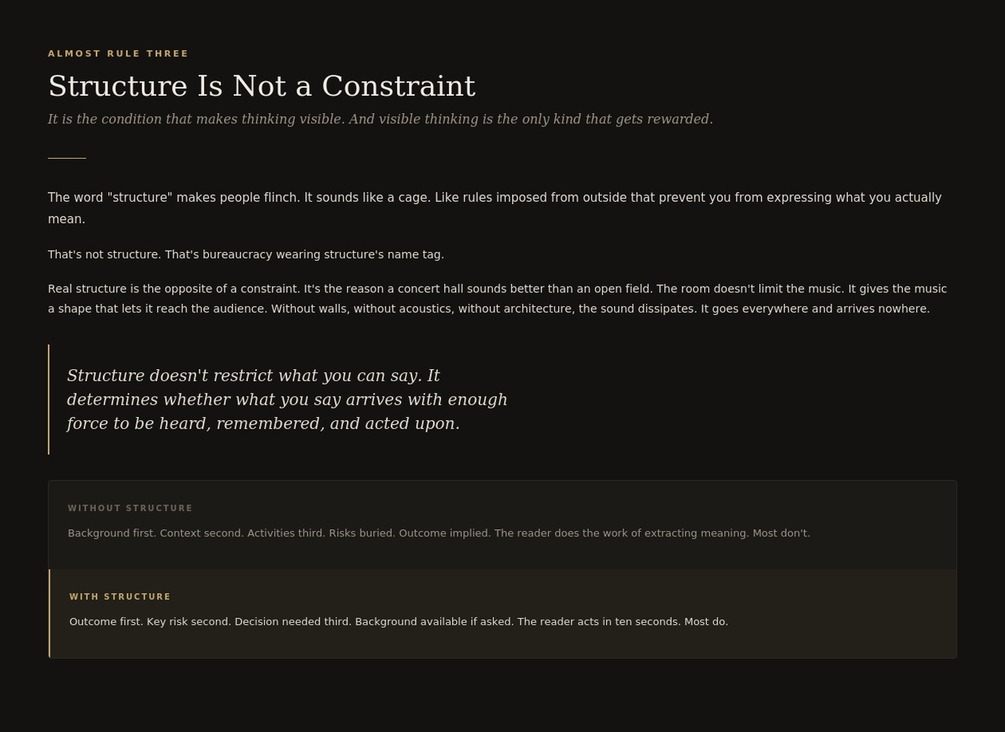Click the 'Almost Rule Three' eyebrow label
The image size is (1005, 732).
[x=118, y=54]
